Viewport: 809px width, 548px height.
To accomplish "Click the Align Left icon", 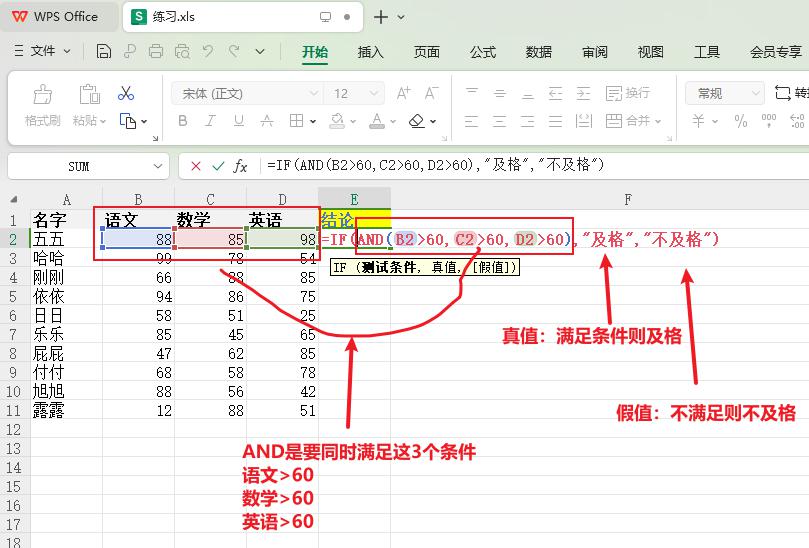I will coord(472,121).
